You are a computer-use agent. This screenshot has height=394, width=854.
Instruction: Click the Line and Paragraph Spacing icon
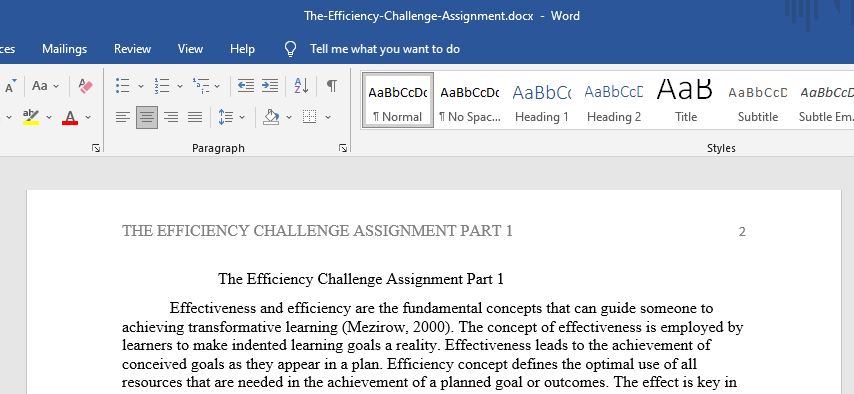225,117
